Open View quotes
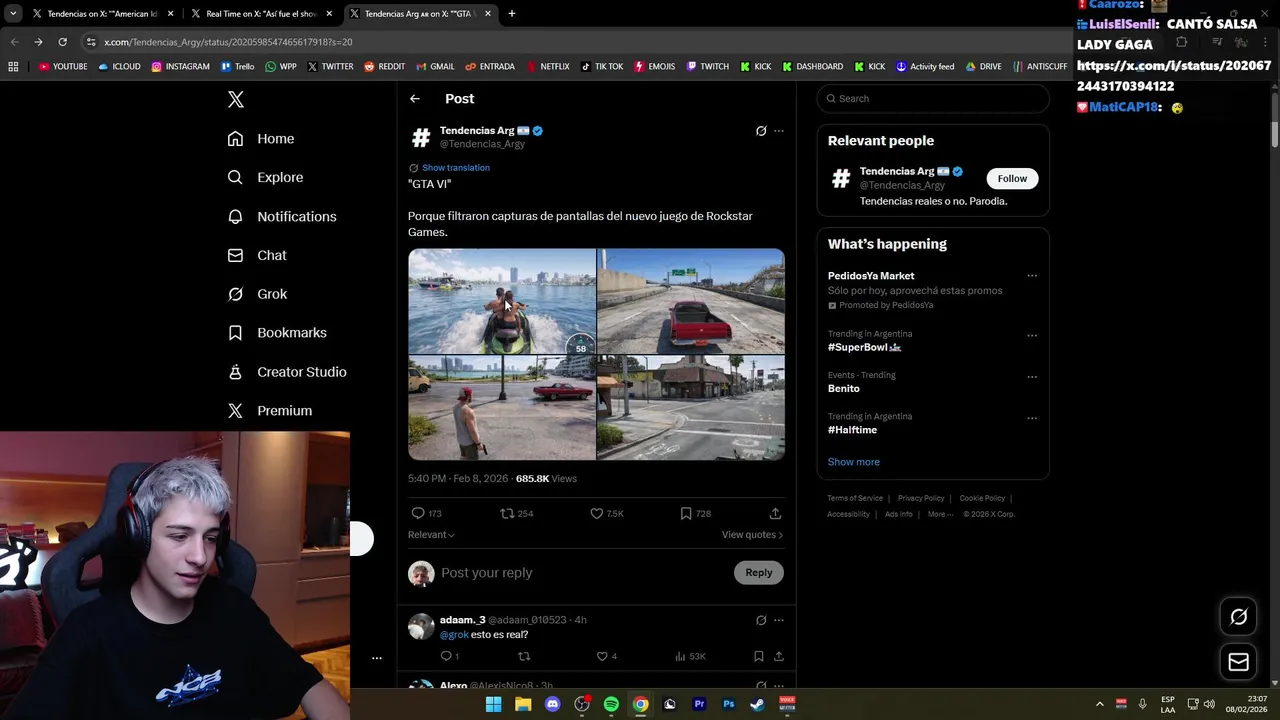 click(752, 535)
